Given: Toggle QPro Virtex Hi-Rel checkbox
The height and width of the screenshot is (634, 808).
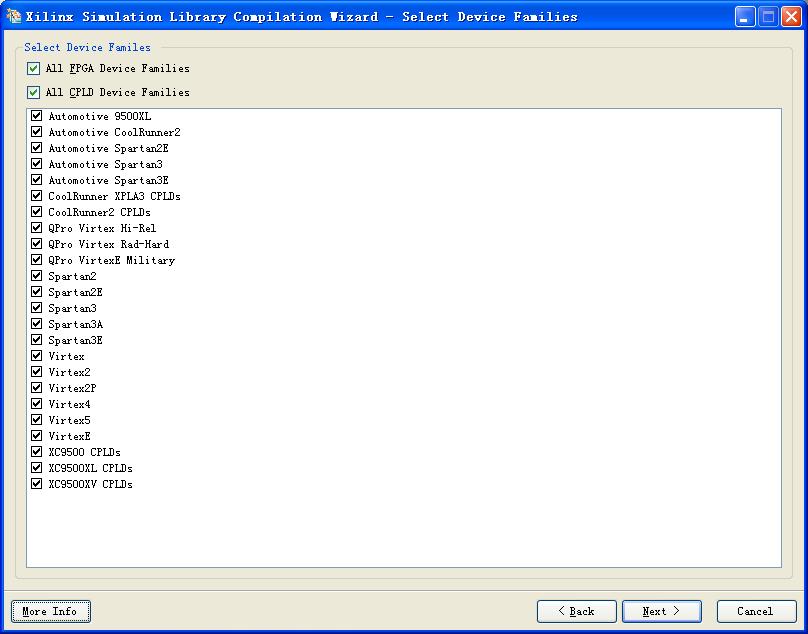Looking at the screenshot, I should click(x=37, y=228).
